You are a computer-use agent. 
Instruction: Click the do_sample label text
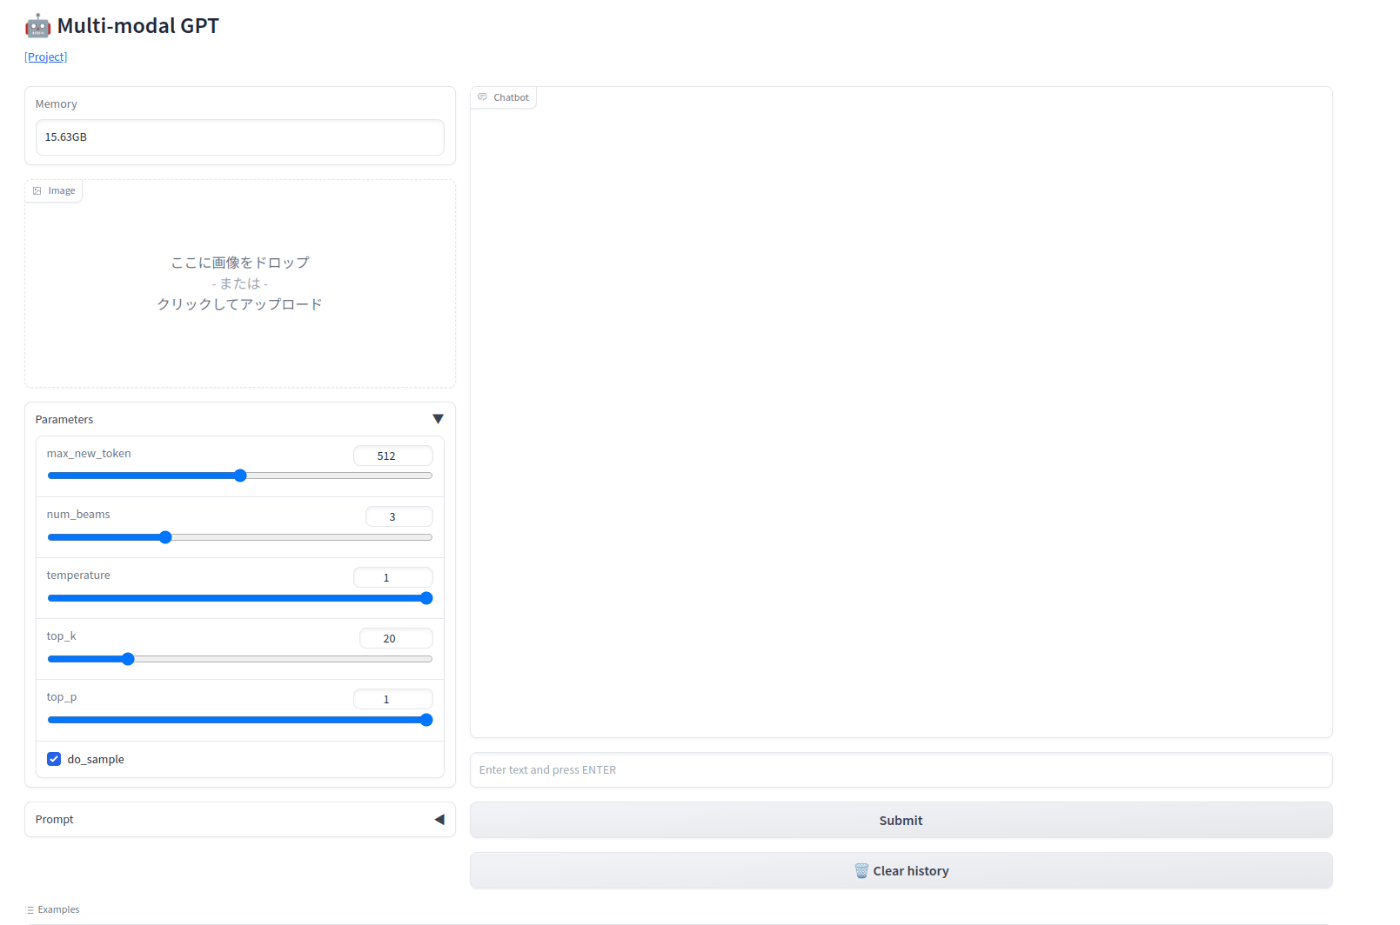[96, 759]
